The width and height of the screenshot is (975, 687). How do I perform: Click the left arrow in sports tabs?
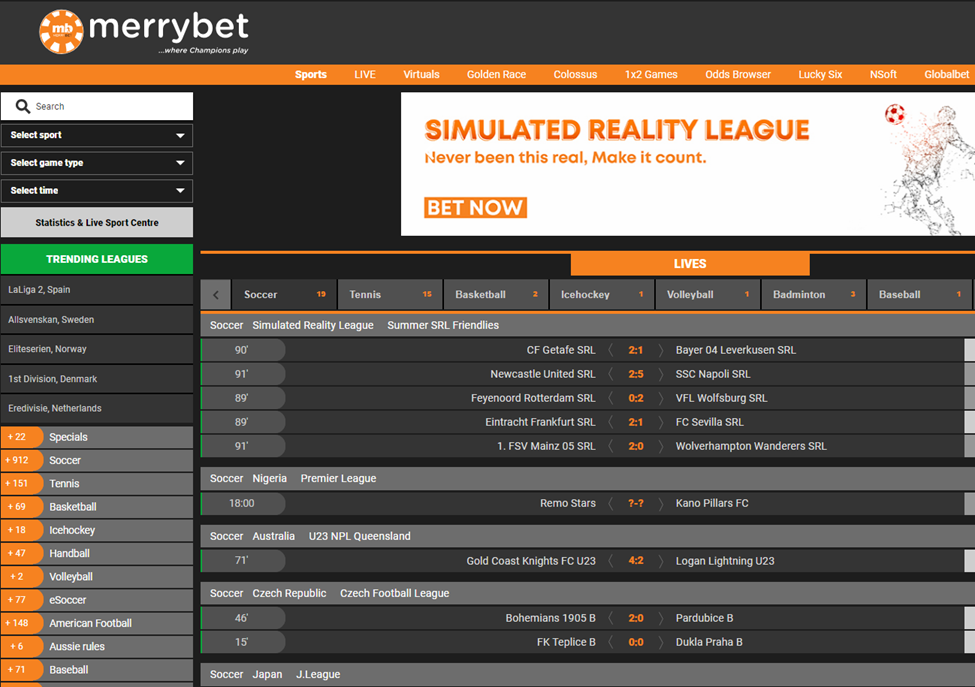(x=215, y=295)
